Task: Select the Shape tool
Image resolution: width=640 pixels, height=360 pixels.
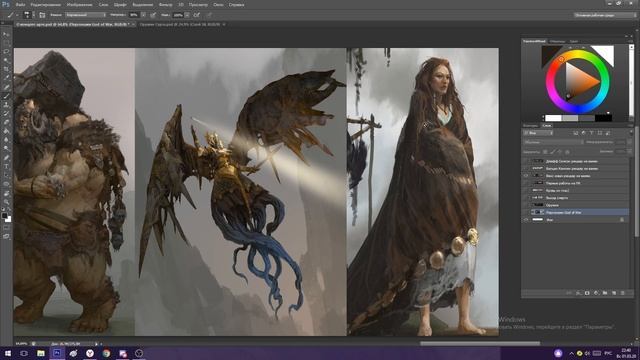Action: (x=6, y=184)
